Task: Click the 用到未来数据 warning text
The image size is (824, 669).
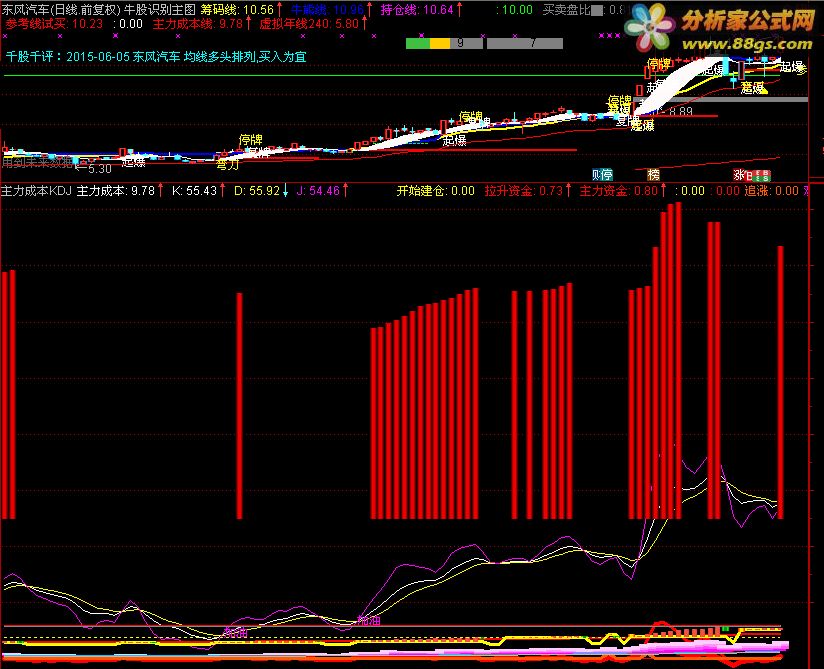Action: (x=37, y=162)
